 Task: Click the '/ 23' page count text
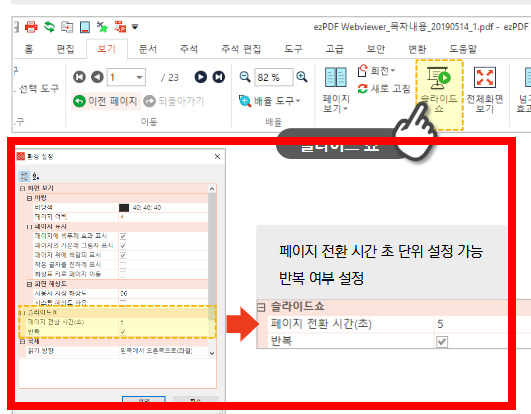coord(170,78)
